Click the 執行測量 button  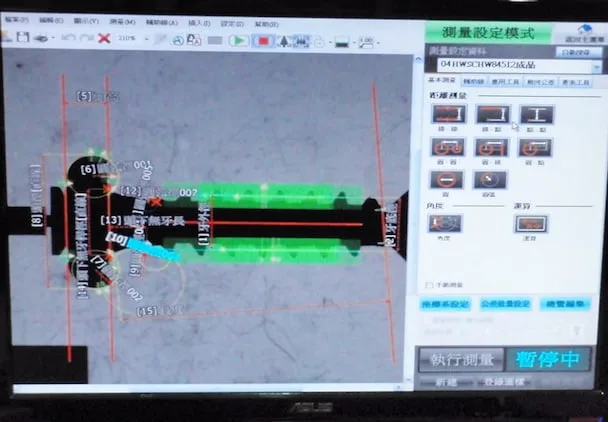pos(461,360)
